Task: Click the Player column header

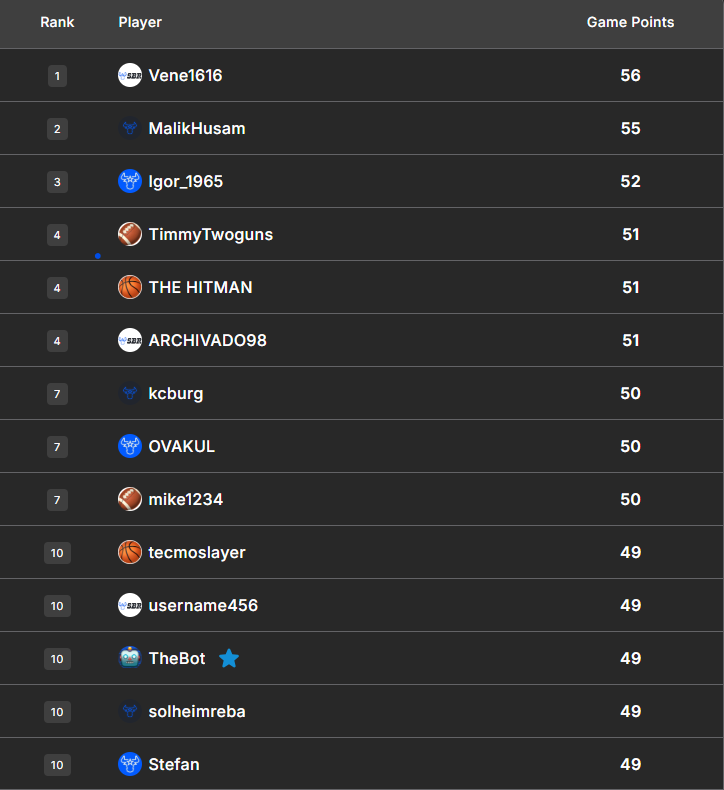Action: point(140,22)
